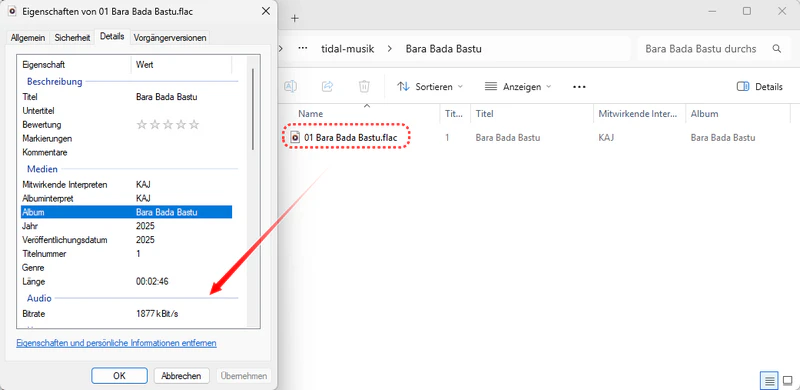Toggle the Details pane button
800x390 pixels.
[760, 87]
